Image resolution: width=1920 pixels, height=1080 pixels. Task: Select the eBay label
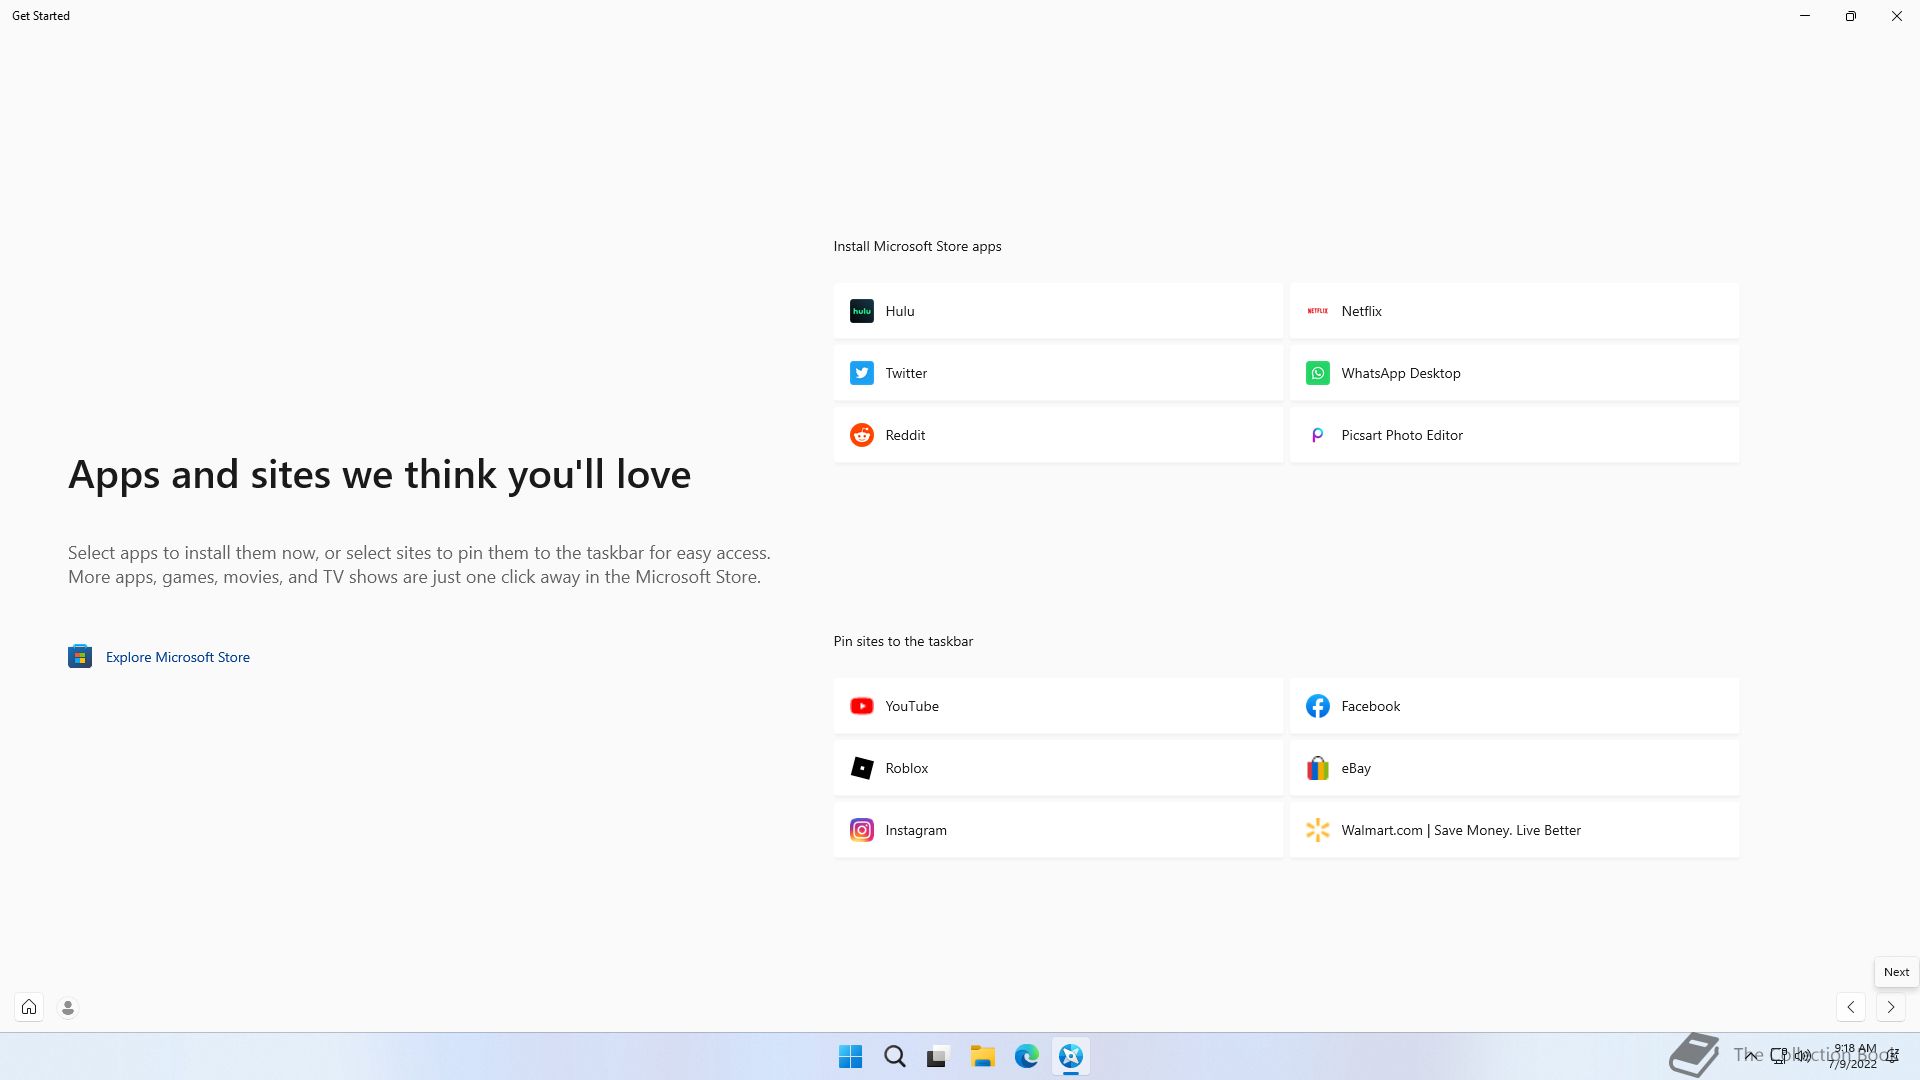tap(1356, 768)
